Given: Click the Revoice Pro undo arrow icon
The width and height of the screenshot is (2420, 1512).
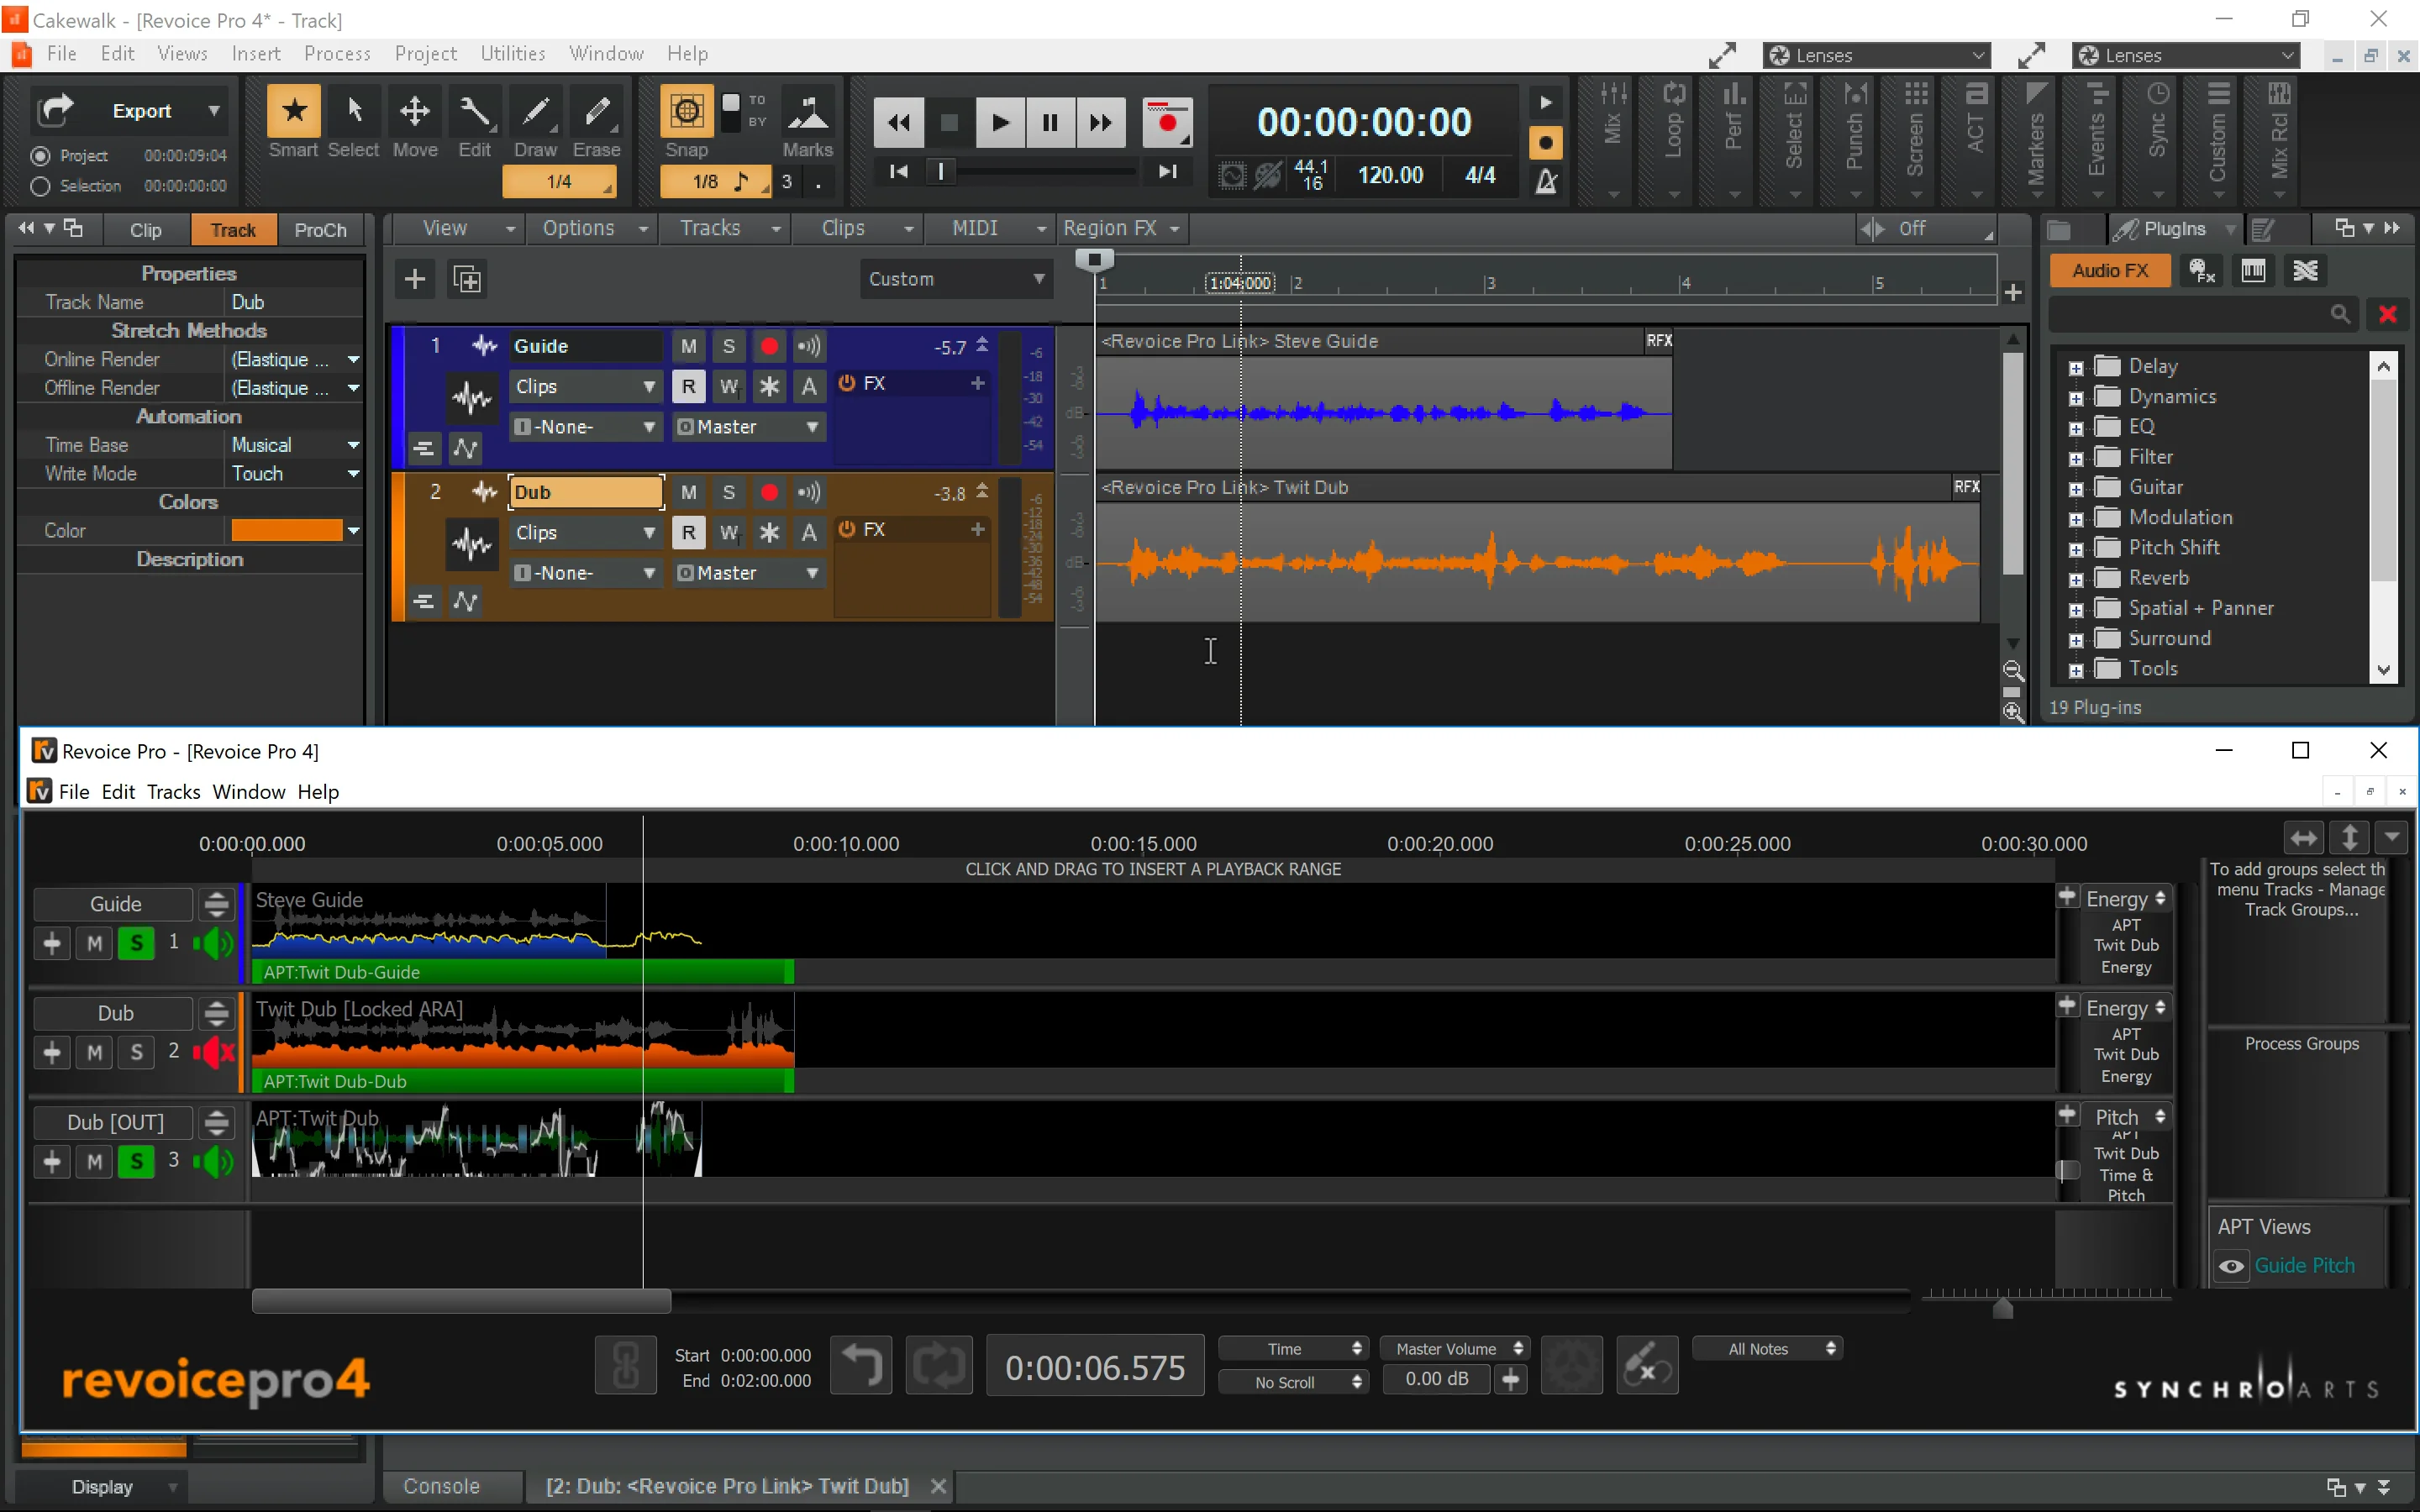Looking at the screenshot, I should (x=862, y=1365).
